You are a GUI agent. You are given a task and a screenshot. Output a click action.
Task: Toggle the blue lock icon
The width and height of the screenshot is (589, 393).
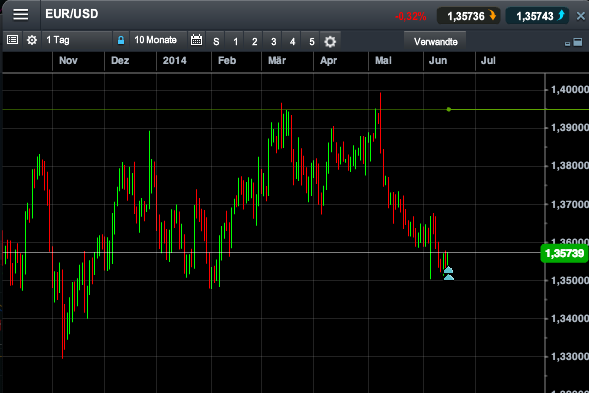point(121,40)
